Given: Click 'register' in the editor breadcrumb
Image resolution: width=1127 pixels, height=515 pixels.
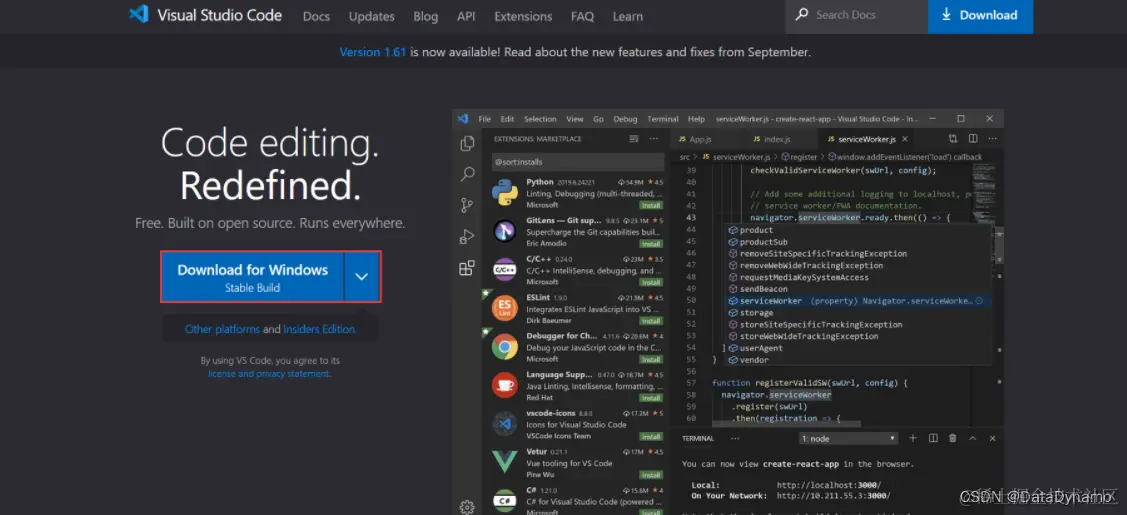Looking at the screenshot, I should (804, 157).
